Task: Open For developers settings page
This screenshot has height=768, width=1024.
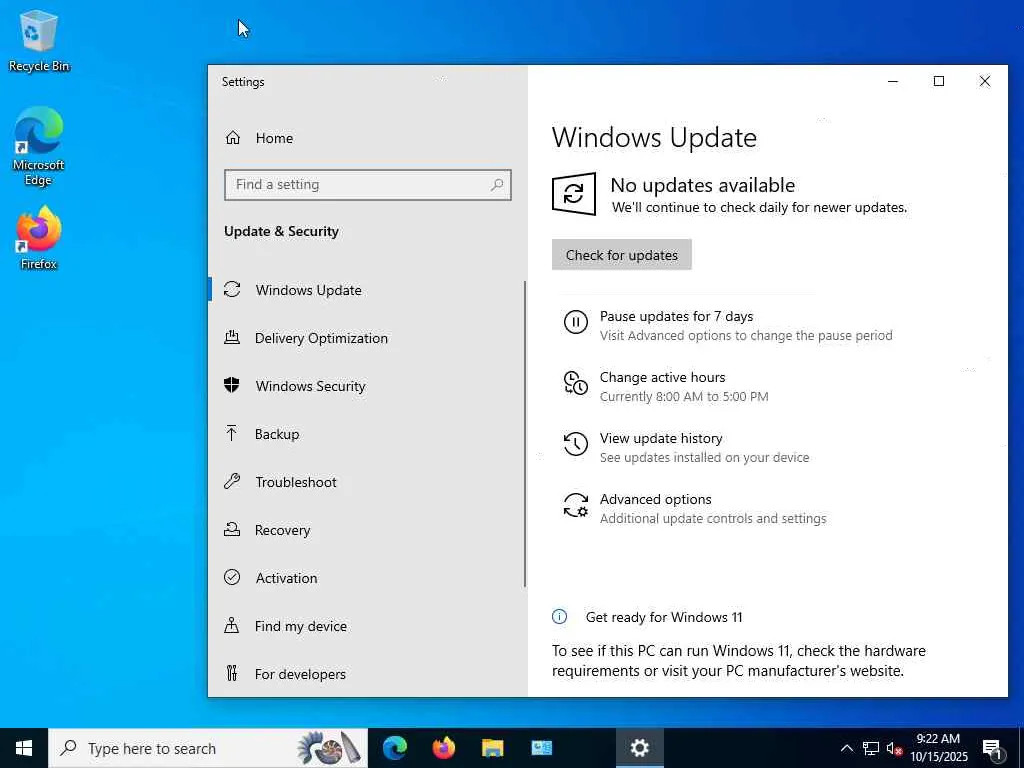Action: (x=367, y=674)
